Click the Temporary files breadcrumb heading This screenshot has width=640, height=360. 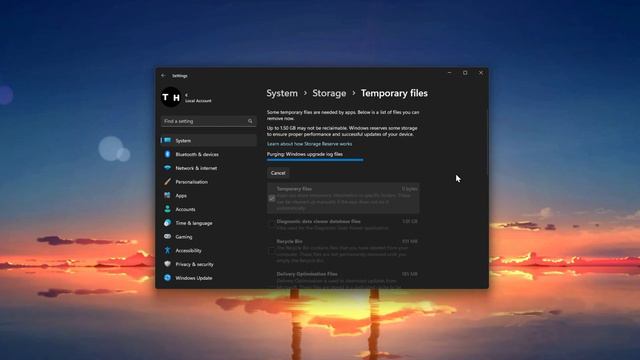394,93
